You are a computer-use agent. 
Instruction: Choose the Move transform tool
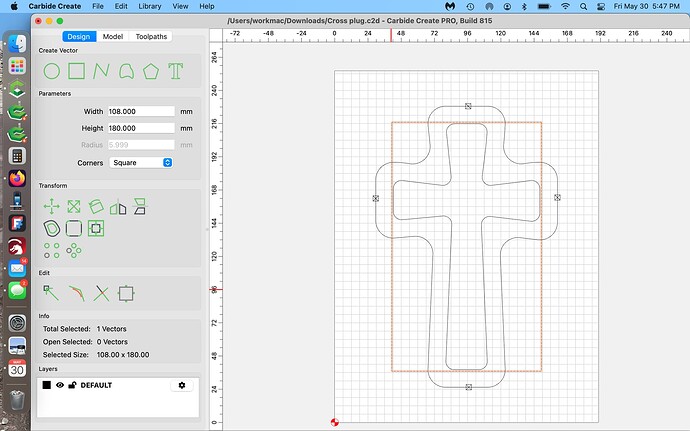coord(51,206)
